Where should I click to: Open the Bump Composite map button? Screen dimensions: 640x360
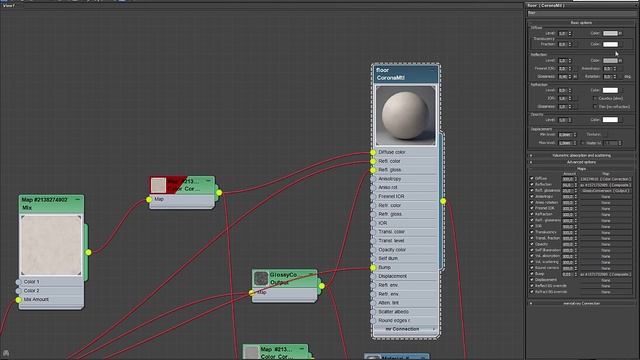point(606,274)
